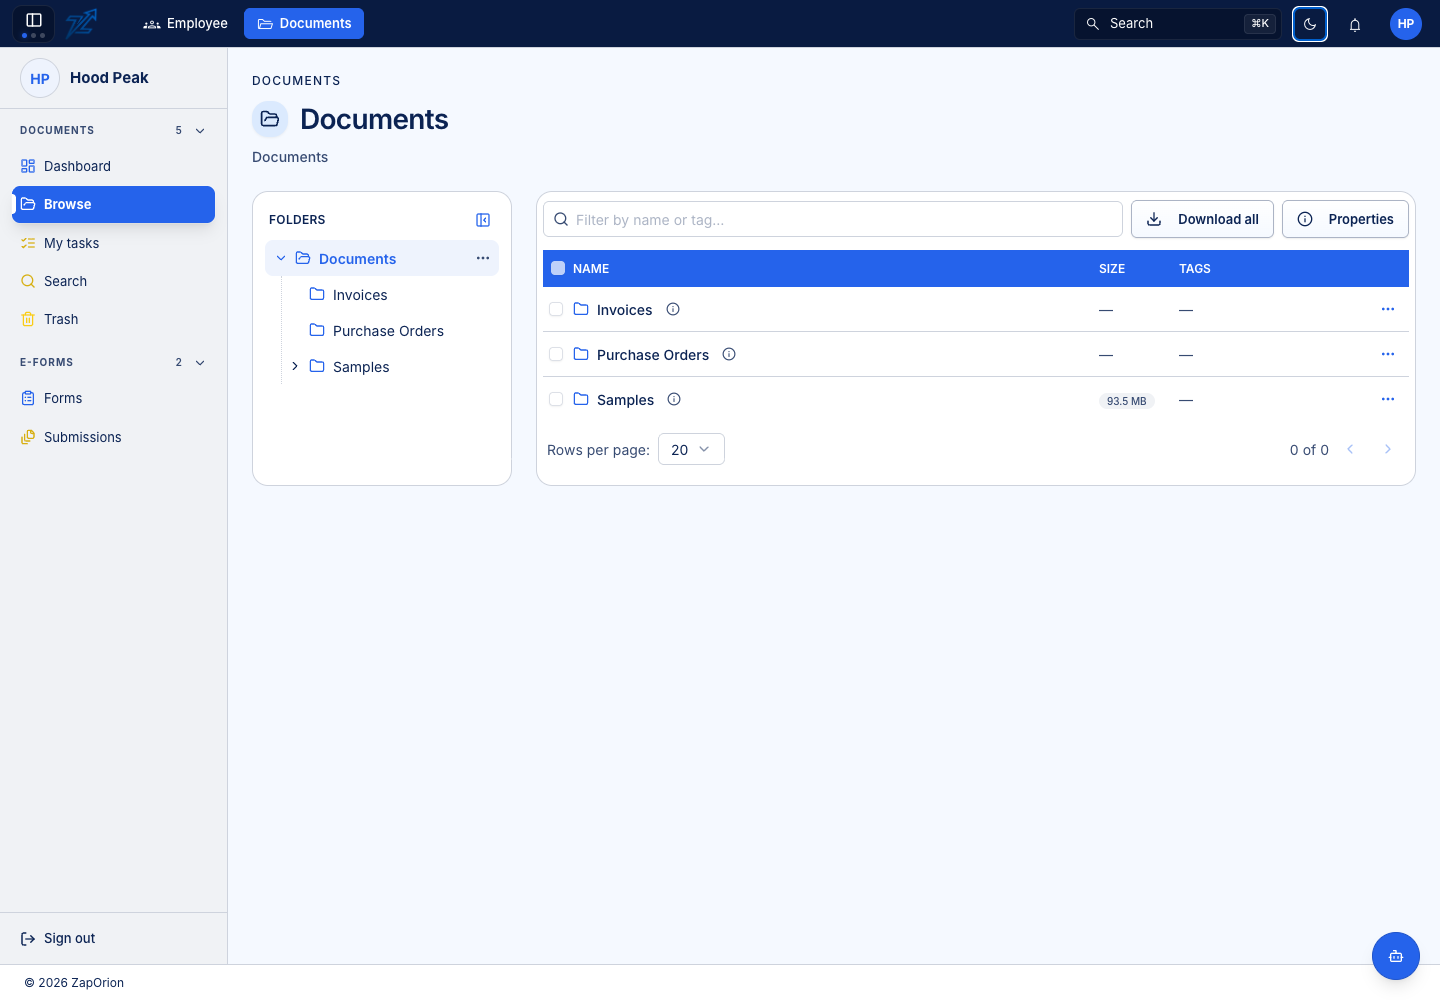Switch to dark mode with moon icon

point(1310,24)
